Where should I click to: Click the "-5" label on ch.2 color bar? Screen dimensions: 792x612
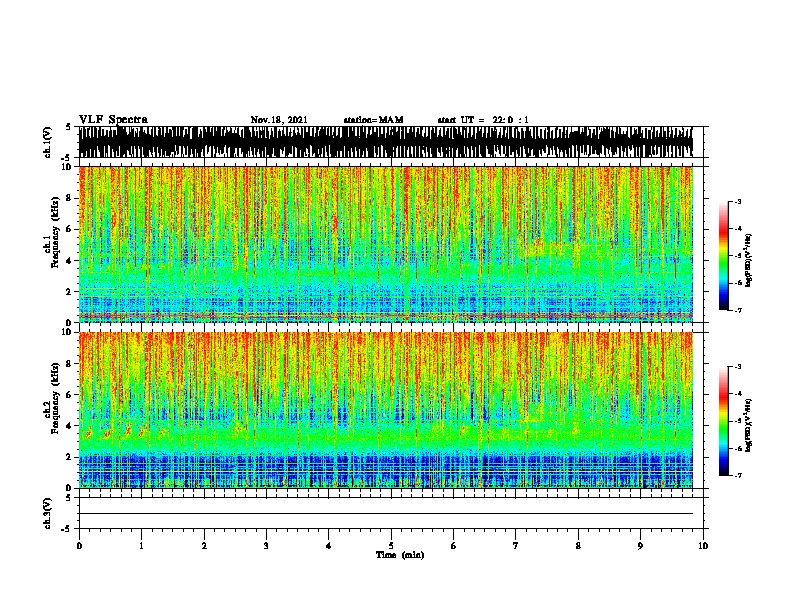(x=738, y=421)
